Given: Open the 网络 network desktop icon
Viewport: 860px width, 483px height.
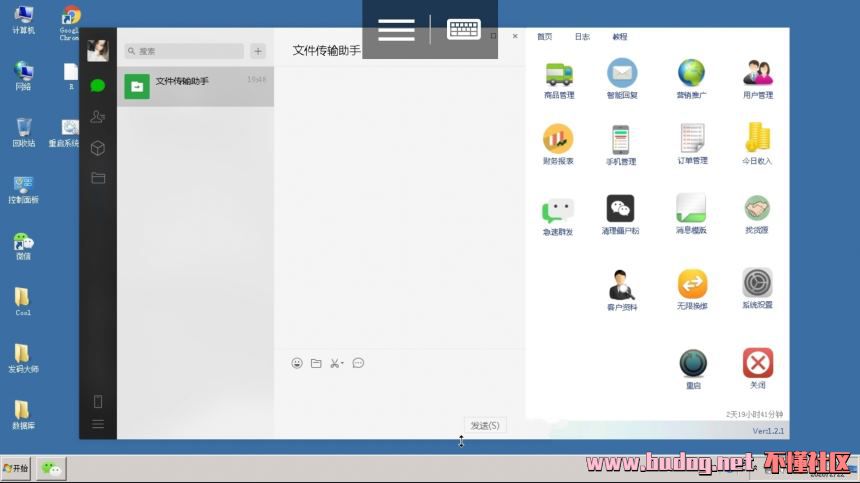Looking at the screenshot, I should point(23,76).
